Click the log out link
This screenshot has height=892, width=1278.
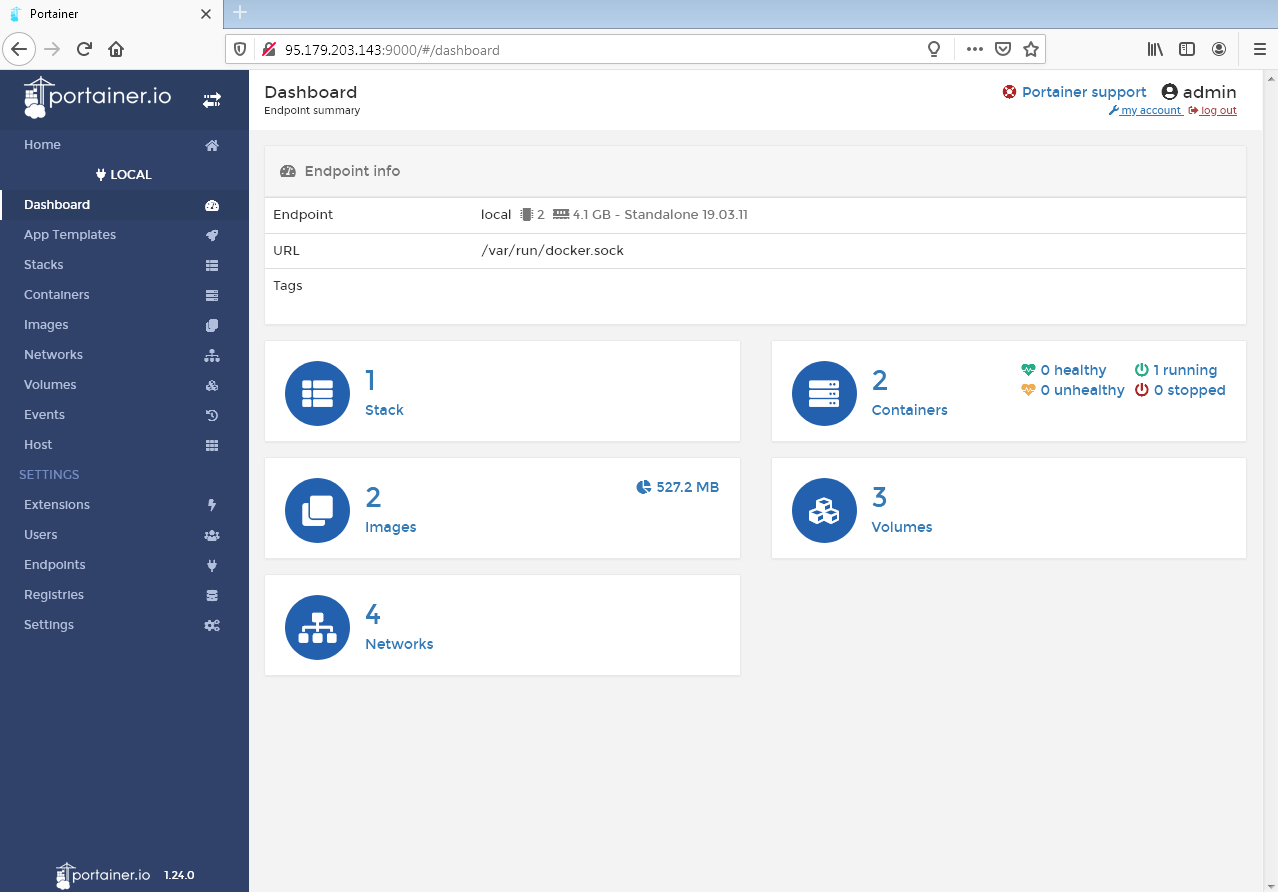(1218, 111)
